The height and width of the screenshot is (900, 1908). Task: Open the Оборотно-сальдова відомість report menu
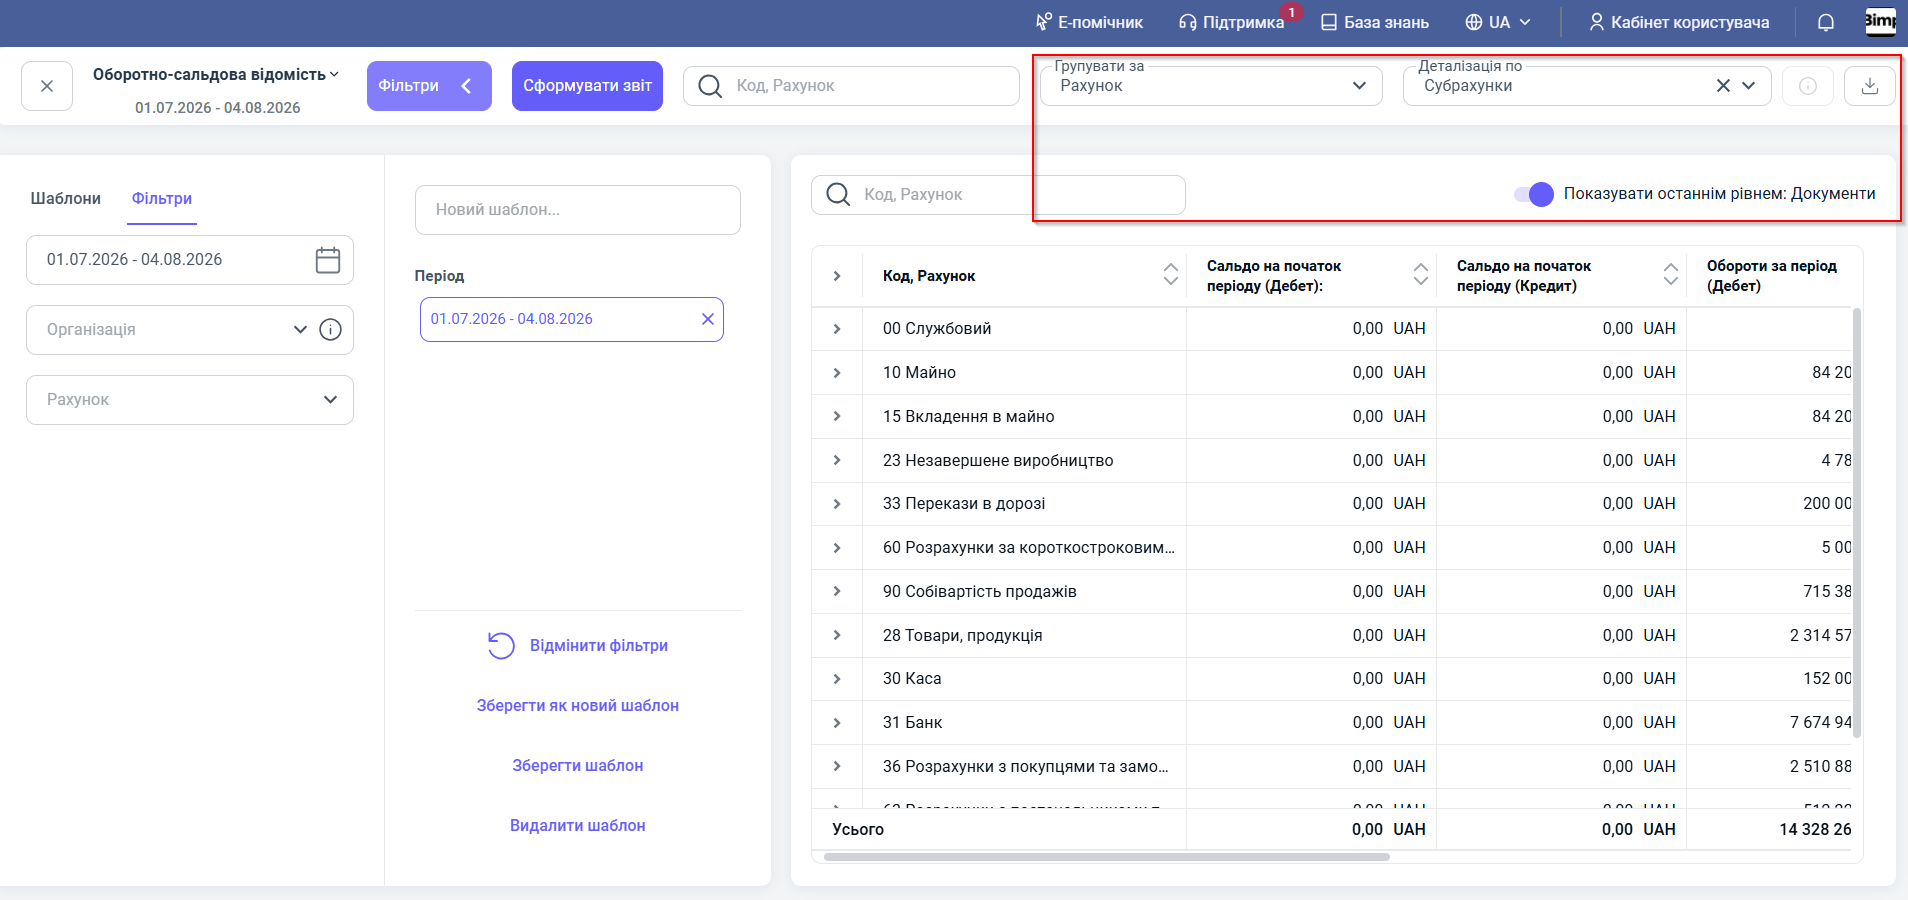(216, 75)
